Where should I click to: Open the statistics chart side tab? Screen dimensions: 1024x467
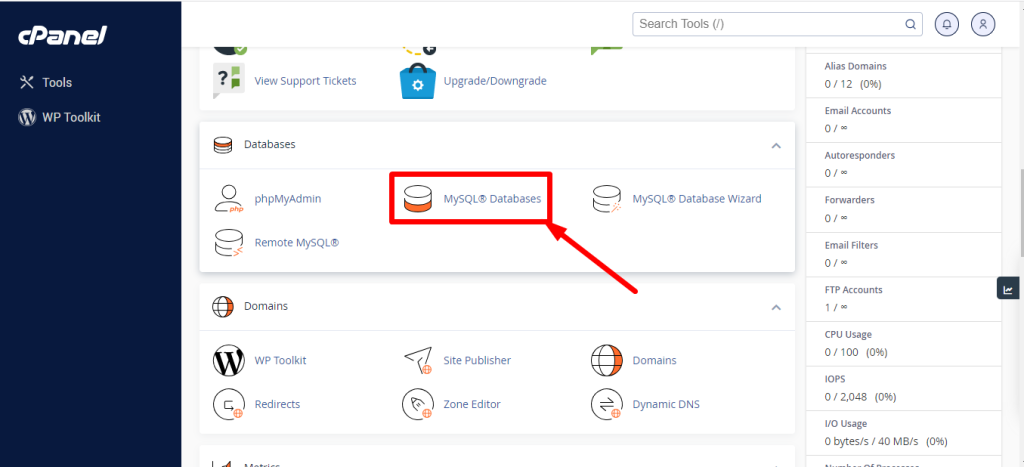click(1008, 289)
